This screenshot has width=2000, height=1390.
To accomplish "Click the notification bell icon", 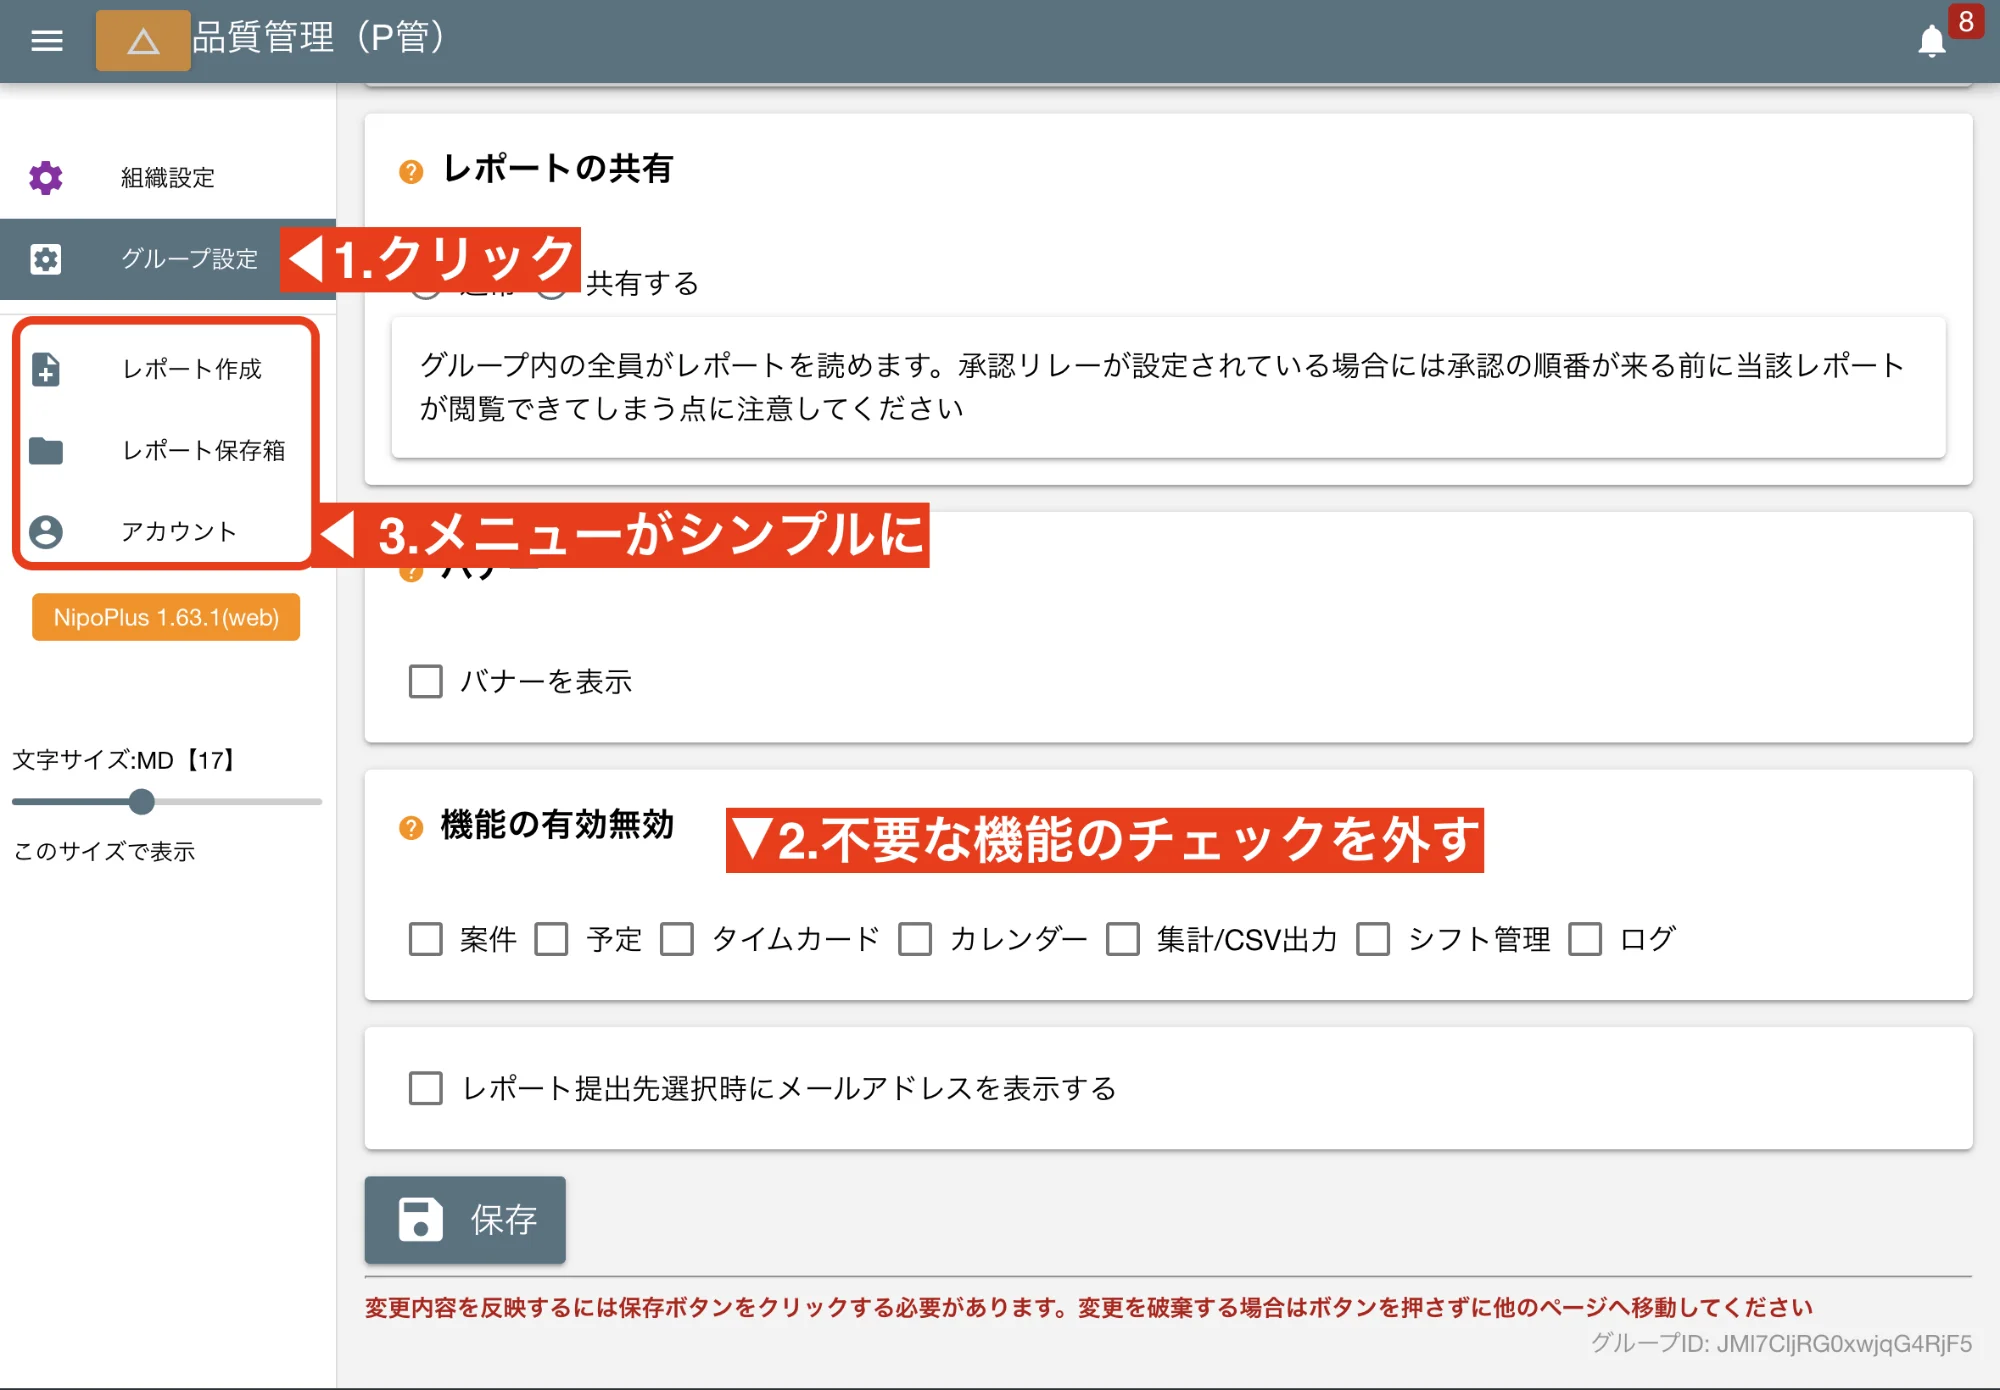I will coord(1931,42).
